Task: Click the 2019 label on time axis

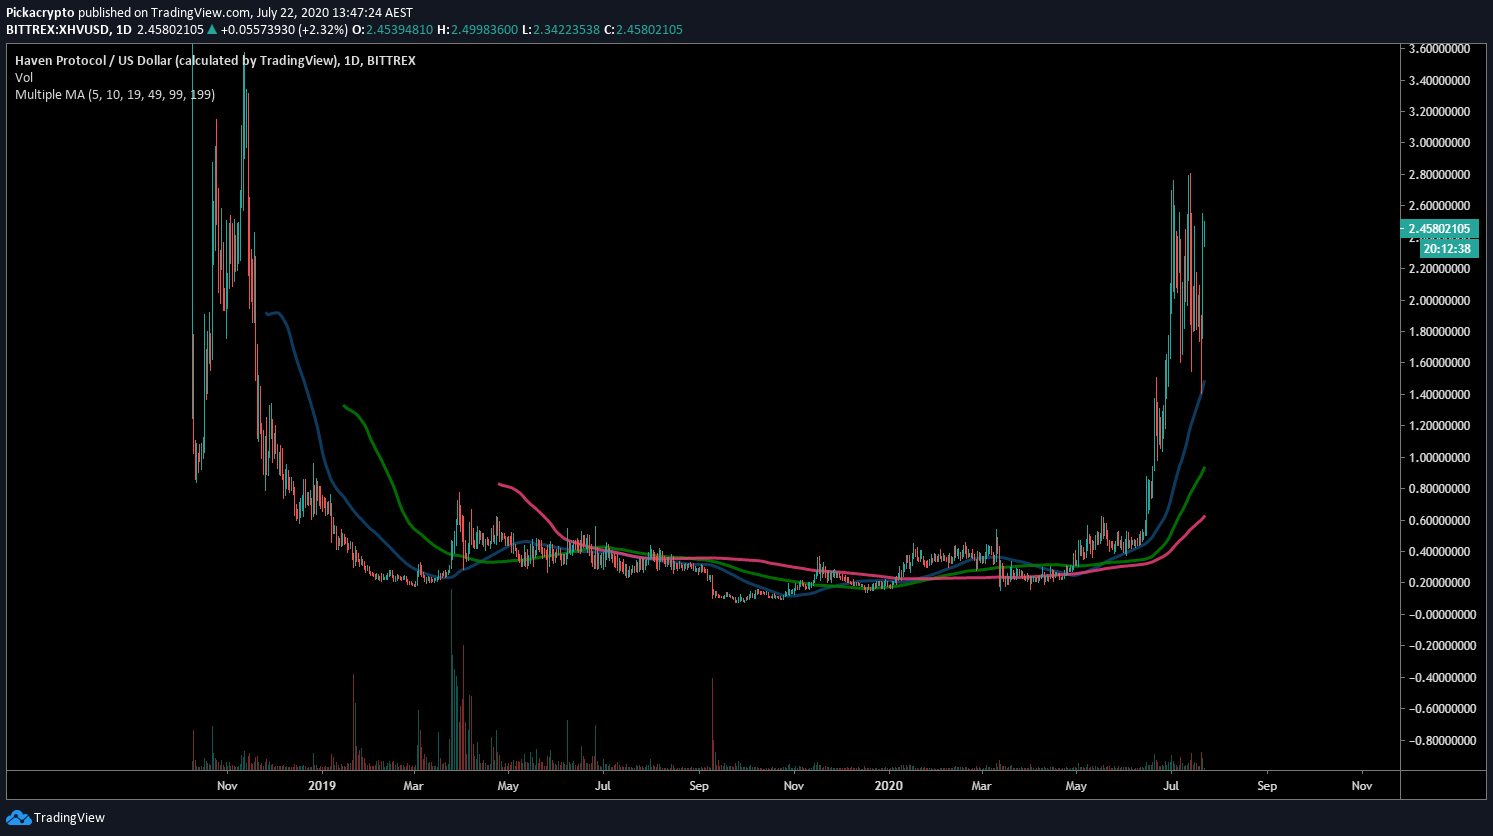Action: pyautogui.click(x=322, y=786)
